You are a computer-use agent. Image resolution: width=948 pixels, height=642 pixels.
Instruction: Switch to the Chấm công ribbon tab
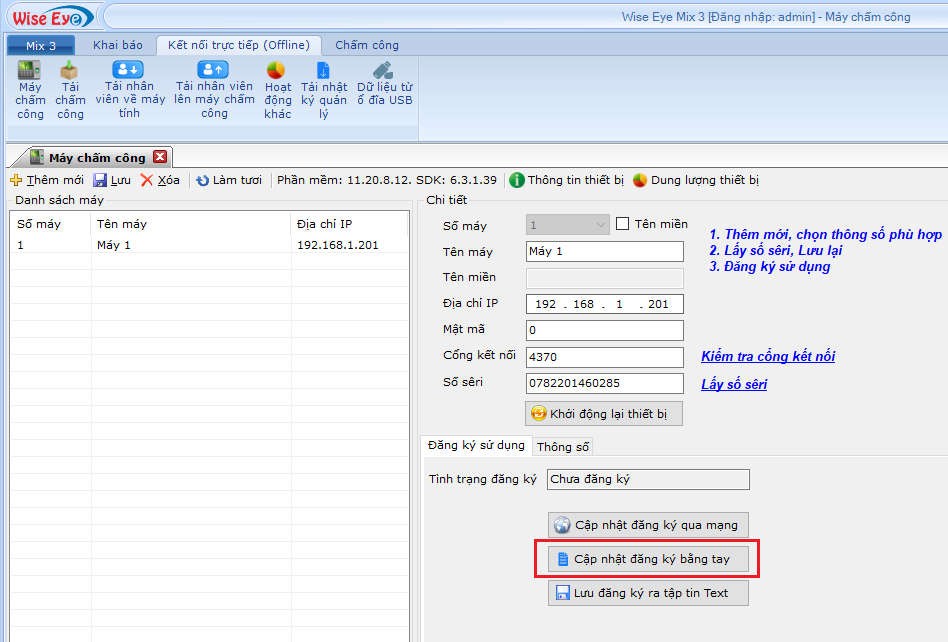click(366, 45)
